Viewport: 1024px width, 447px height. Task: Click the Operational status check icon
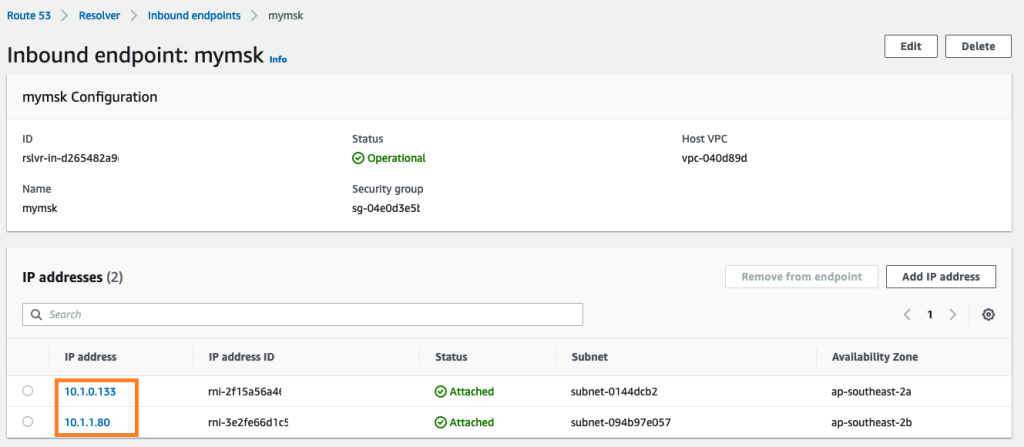[358, 158]
